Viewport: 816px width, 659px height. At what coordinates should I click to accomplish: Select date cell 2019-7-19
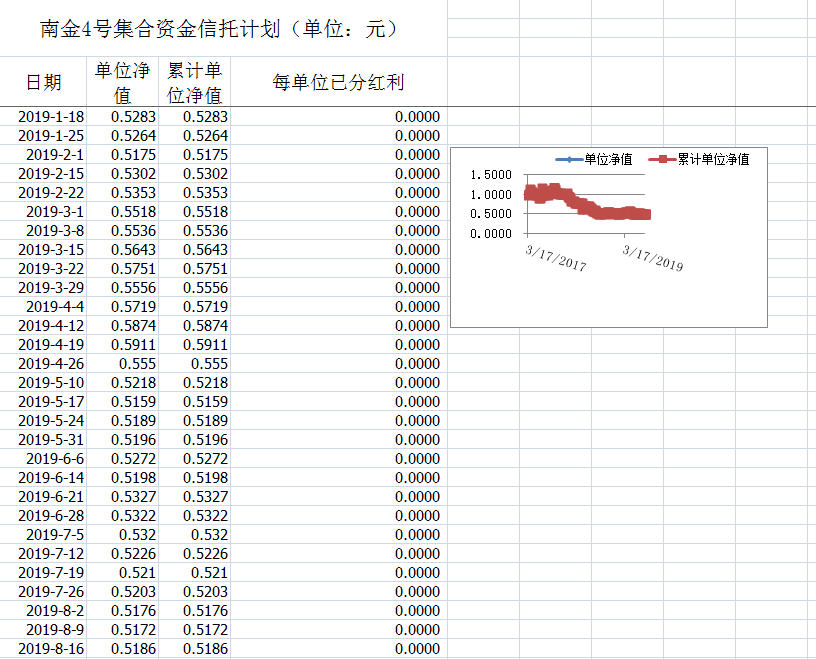click(43, 573)
